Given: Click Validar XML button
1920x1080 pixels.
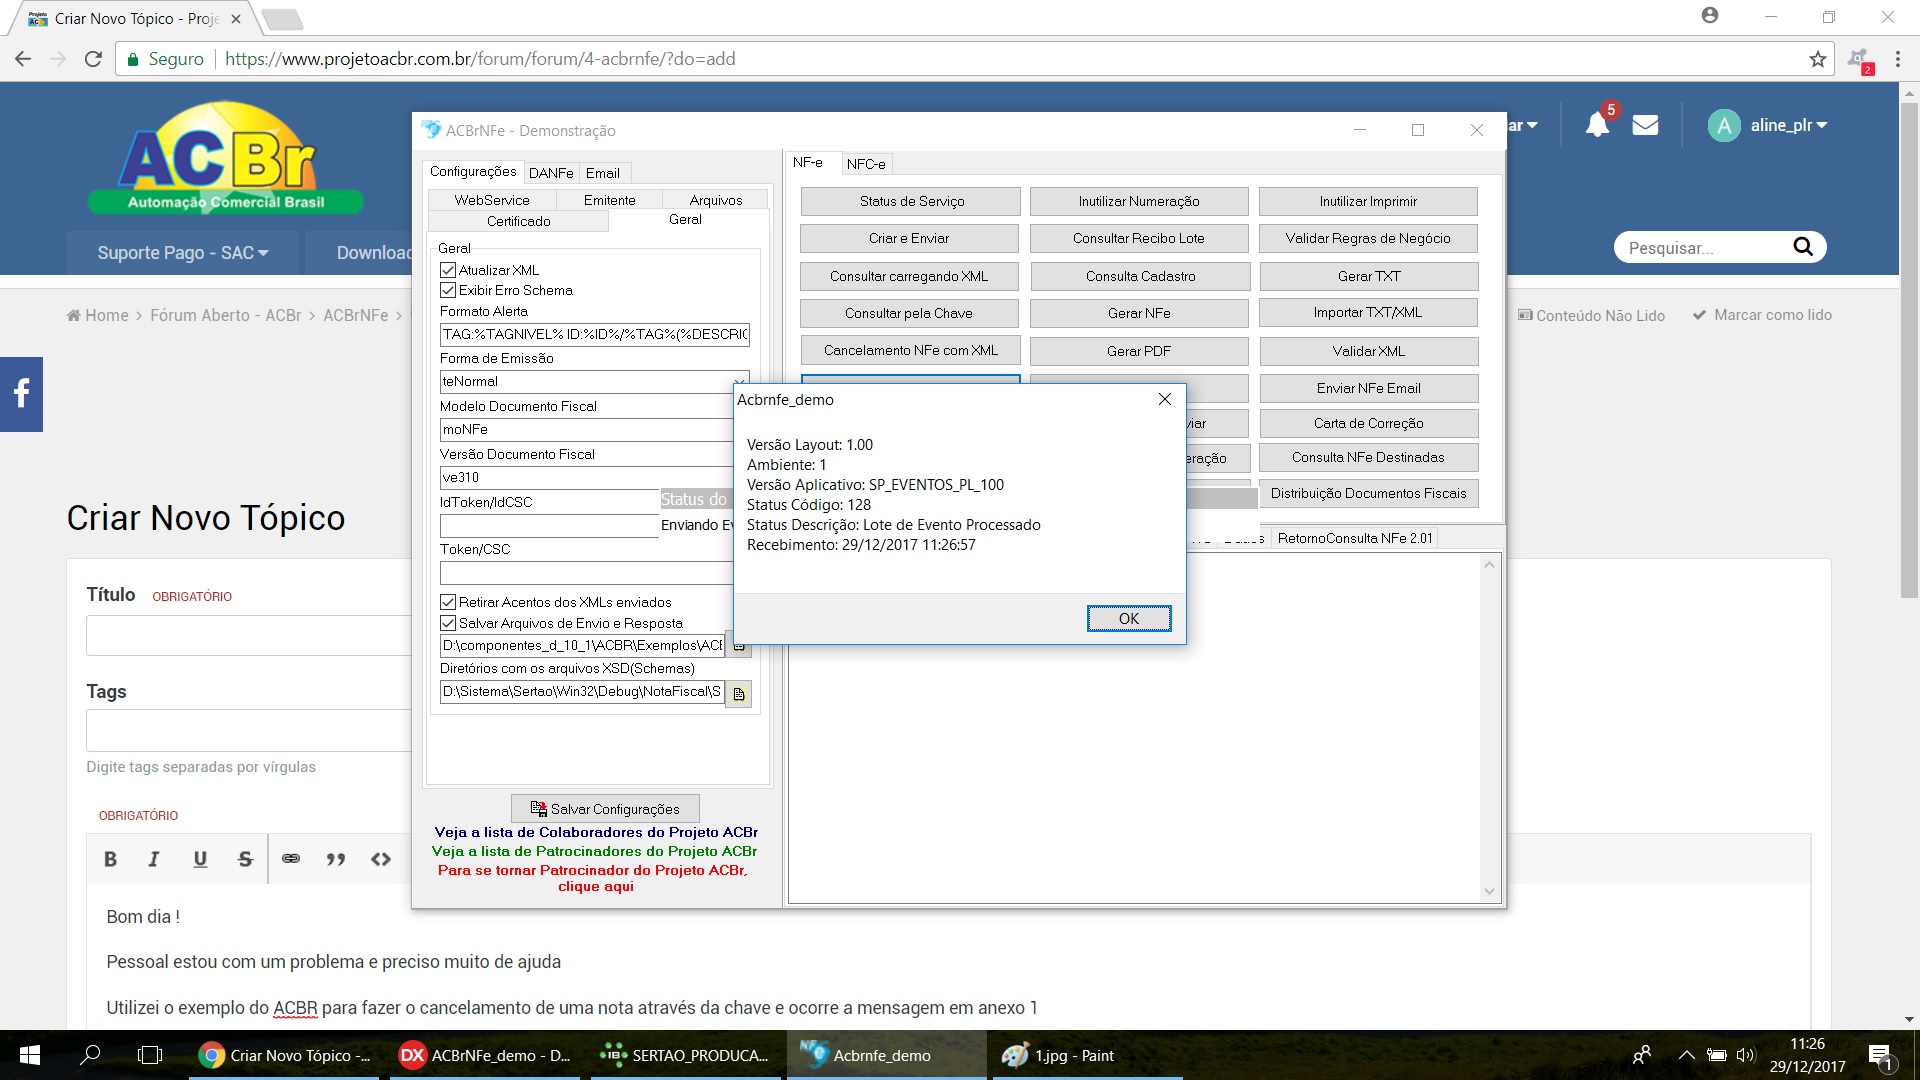Looking at the screenshot, I should click(x=1368, y=351).
